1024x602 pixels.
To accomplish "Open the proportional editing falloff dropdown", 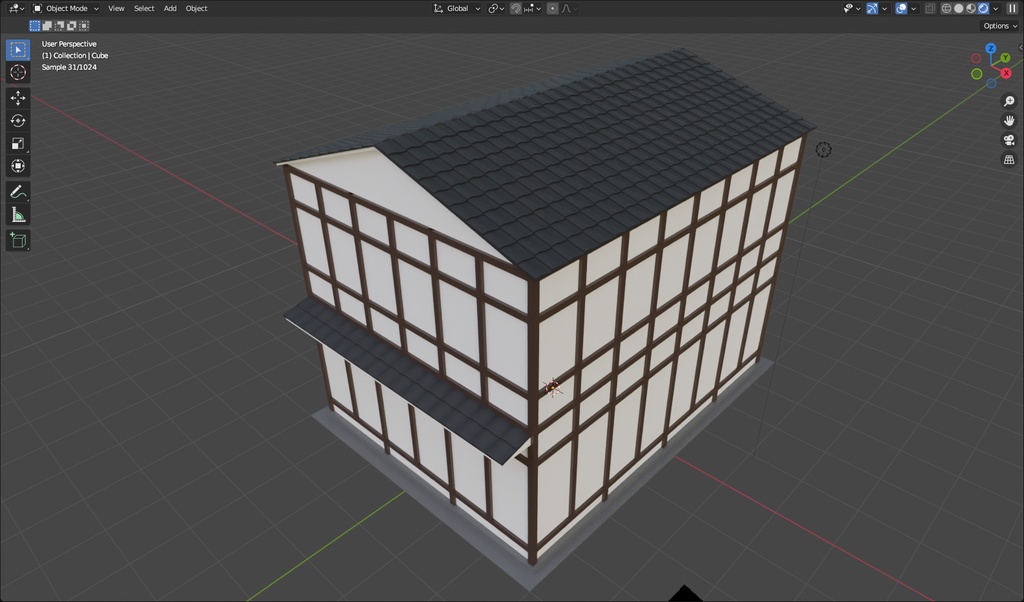I will coord(570,8).
